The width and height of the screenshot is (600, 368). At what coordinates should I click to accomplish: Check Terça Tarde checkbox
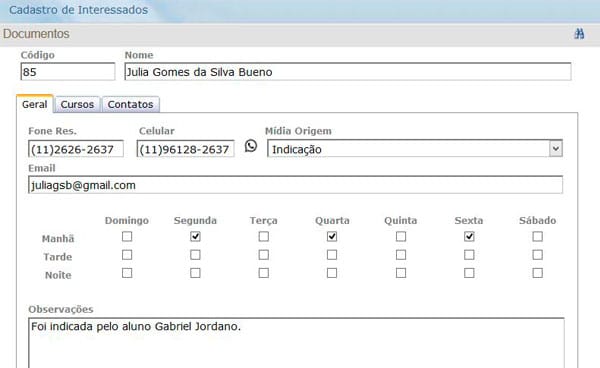click(264, 255)
